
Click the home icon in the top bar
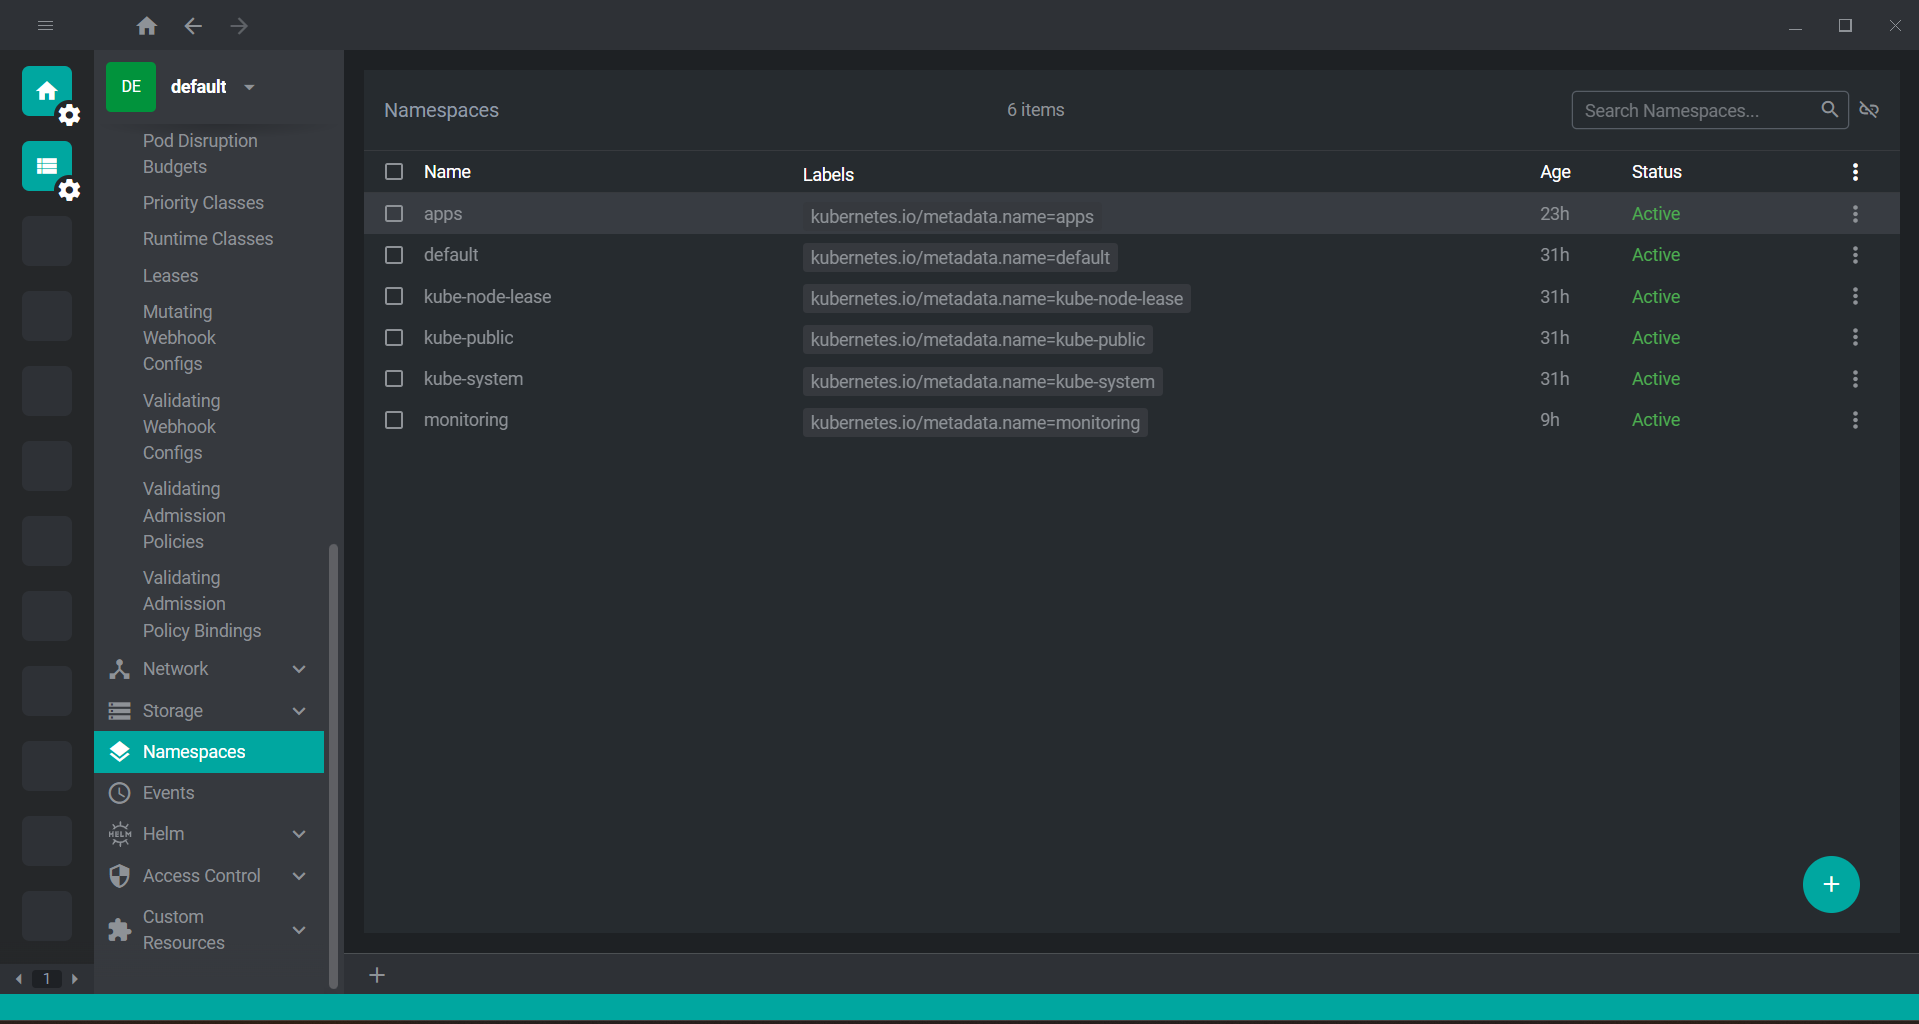(147, 26)
